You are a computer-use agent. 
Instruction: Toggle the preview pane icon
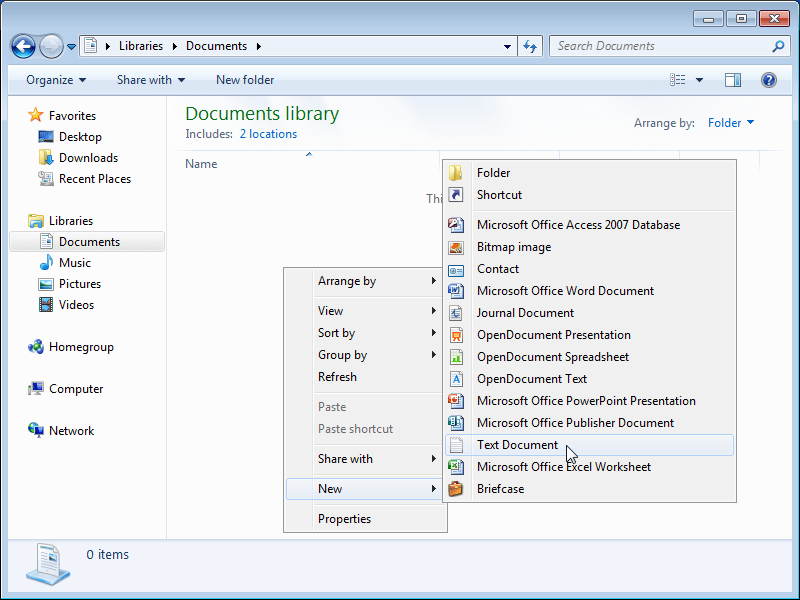tap(733, 80)
